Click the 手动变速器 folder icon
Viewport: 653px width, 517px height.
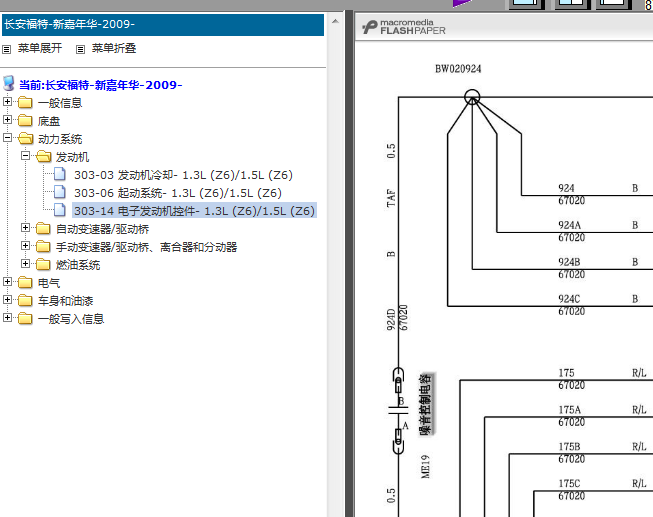coord(43,246)
